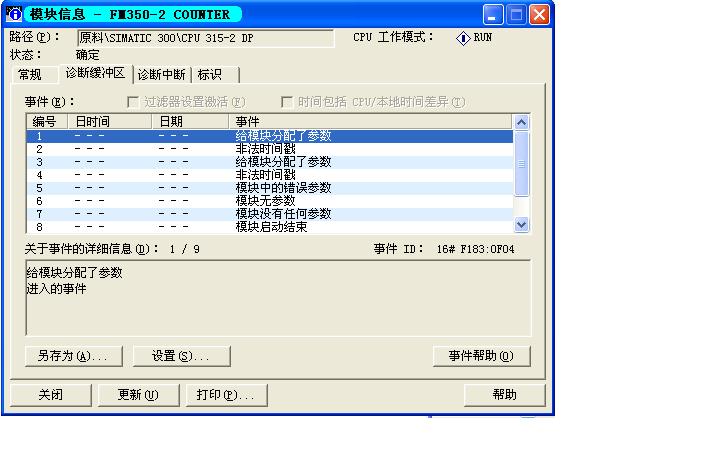Click the event list scroll down arrow
This screenshot has width=720, height=450.
521,225
